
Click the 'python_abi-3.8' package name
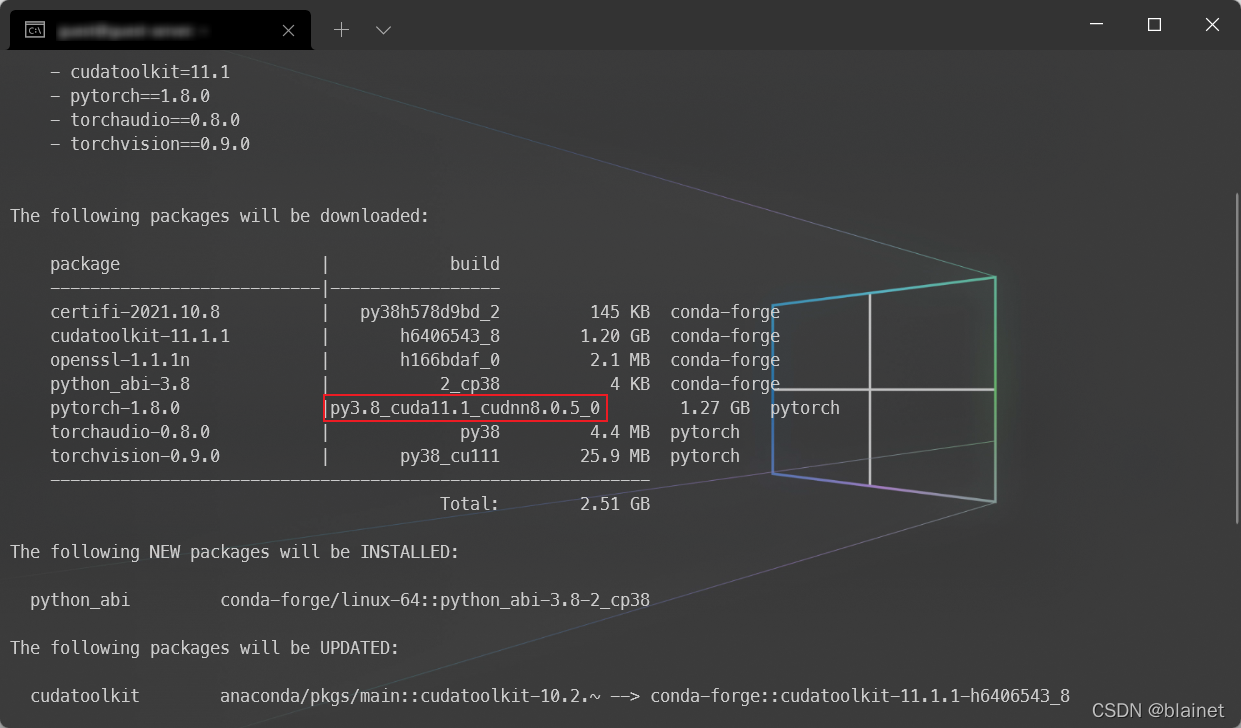120,384
